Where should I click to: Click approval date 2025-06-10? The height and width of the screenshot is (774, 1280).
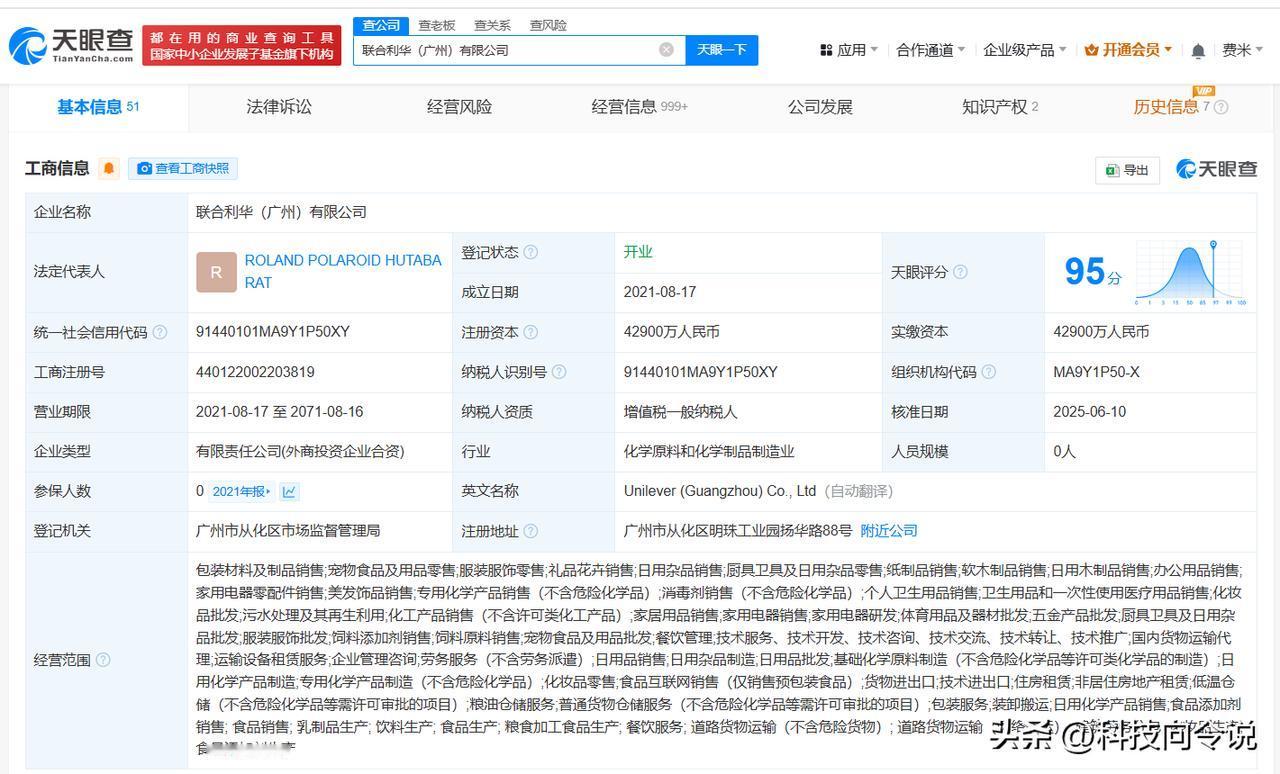point(1089,411)
